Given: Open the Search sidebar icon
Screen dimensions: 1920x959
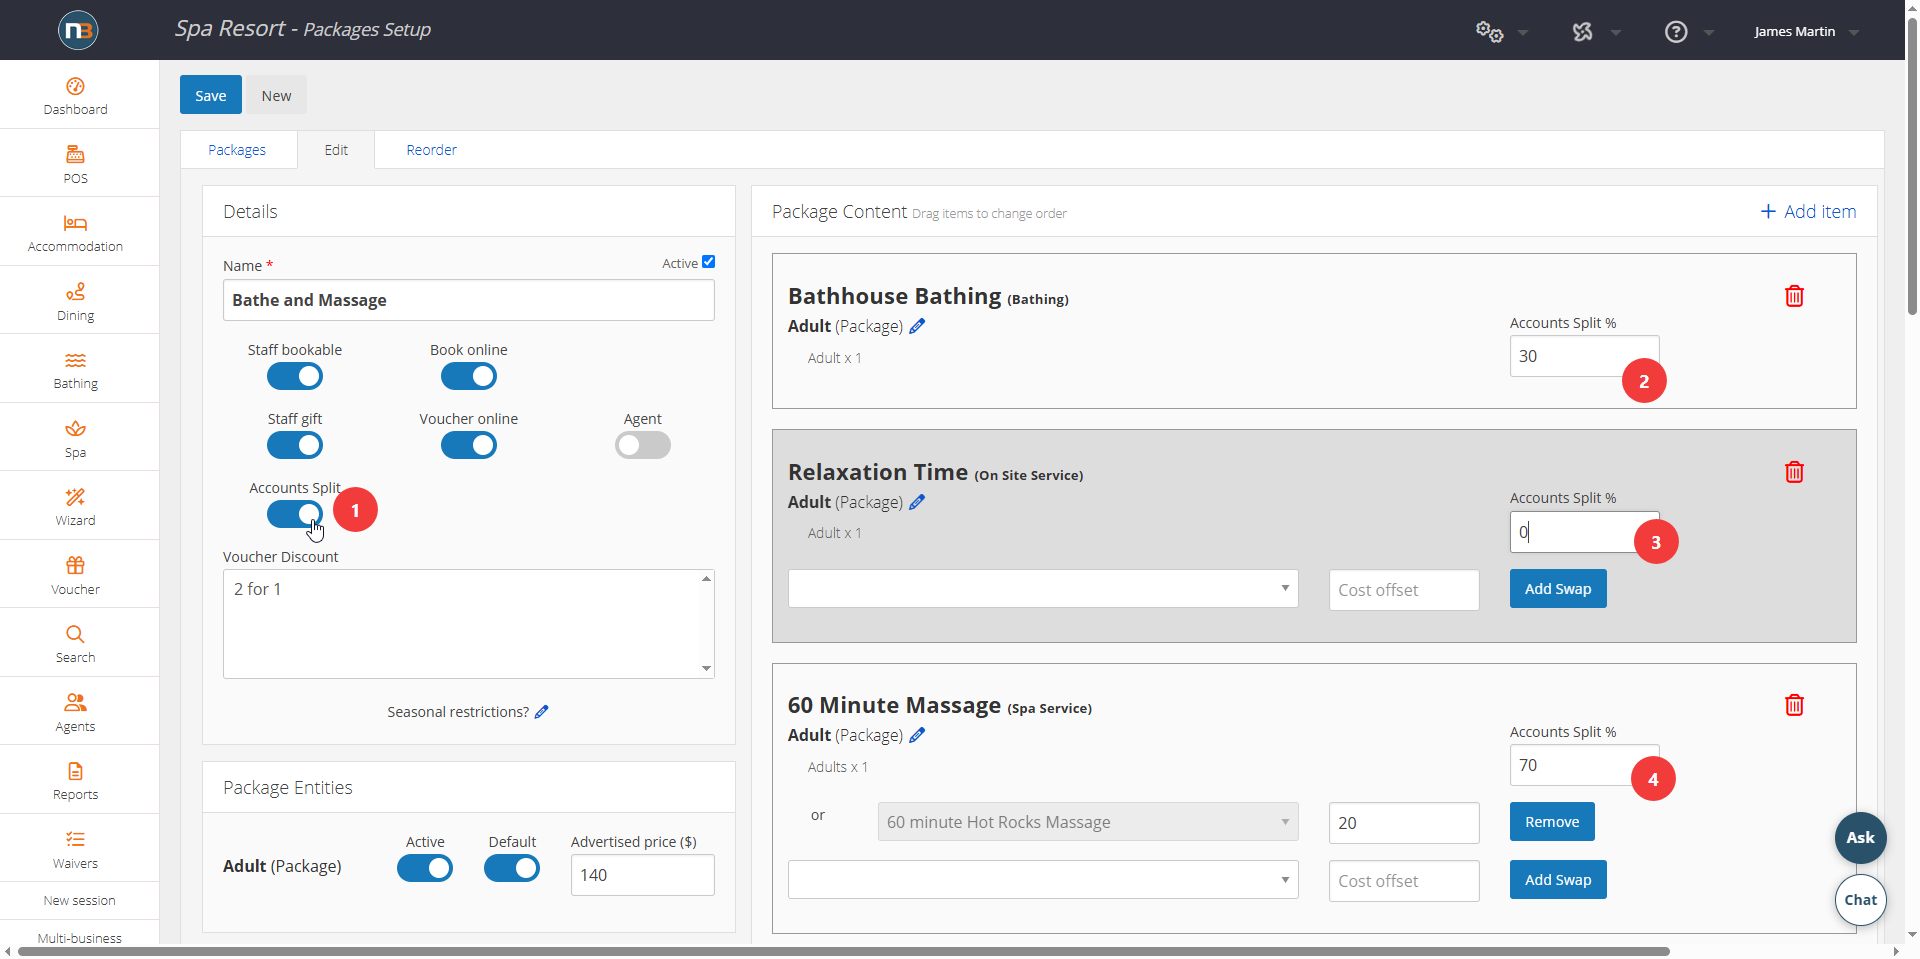Looking at the screenshot, I should click(x=75, y=634).
